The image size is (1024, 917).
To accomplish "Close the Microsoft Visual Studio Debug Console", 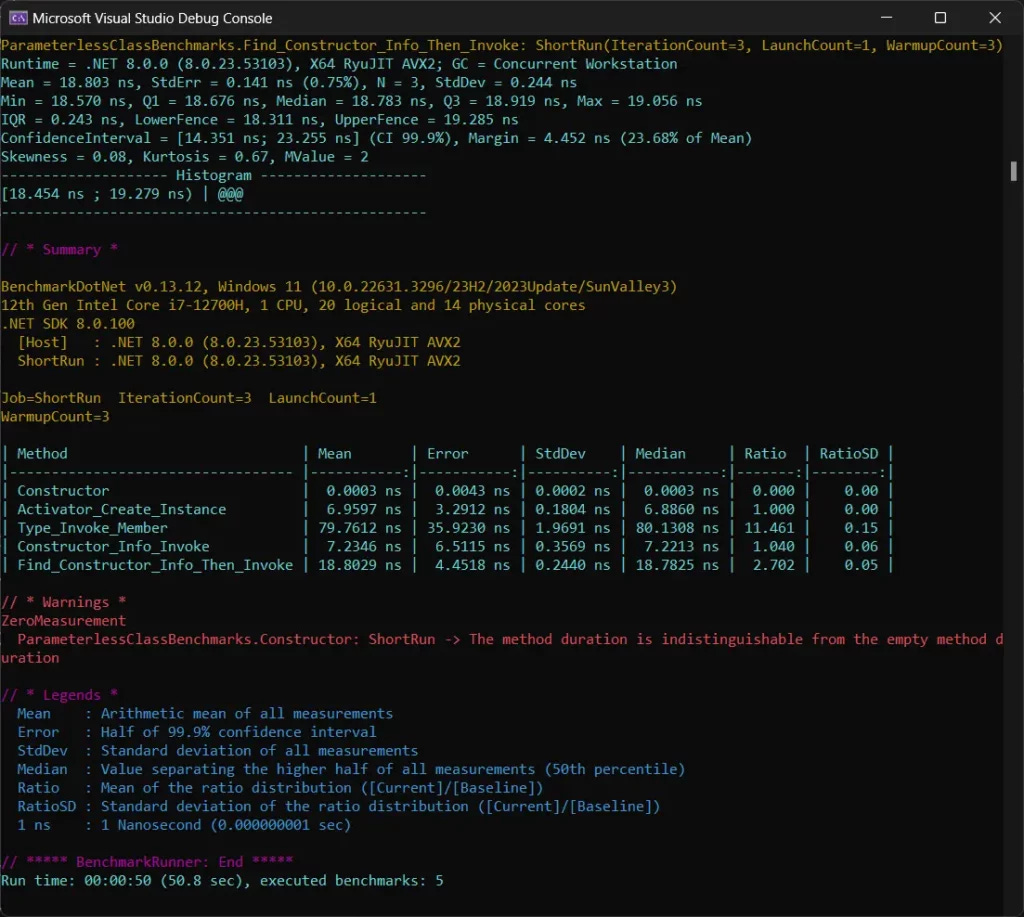I will click(x=994, y=17).
